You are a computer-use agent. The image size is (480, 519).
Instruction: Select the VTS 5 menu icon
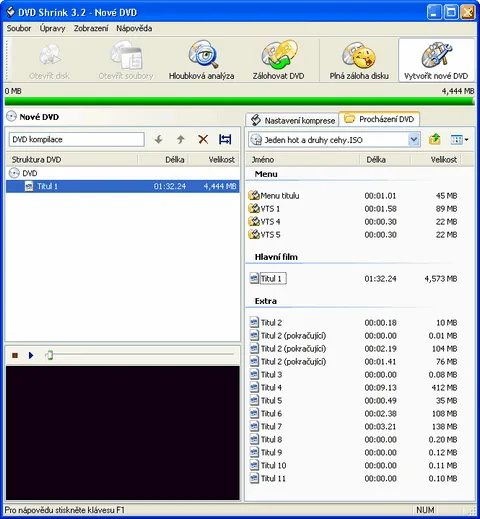point(254,234)
